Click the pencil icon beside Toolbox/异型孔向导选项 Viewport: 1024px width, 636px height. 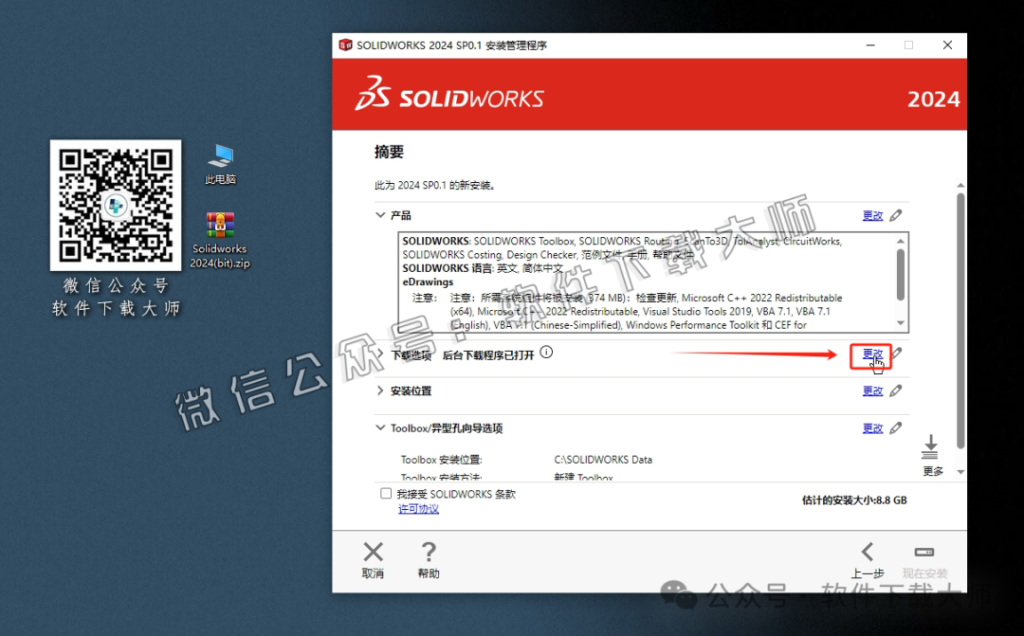896,427
